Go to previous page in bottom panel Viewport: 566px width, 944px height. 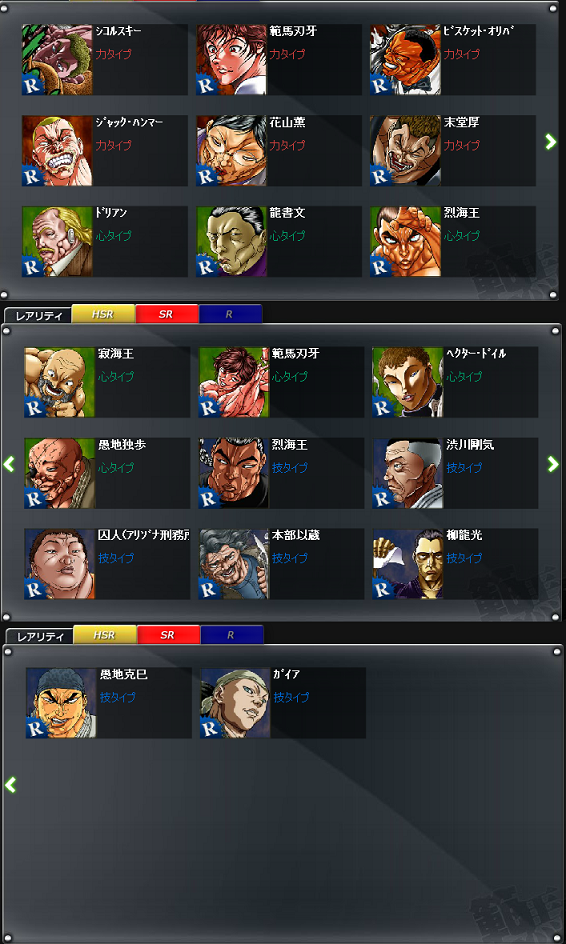tap(10, 784)
